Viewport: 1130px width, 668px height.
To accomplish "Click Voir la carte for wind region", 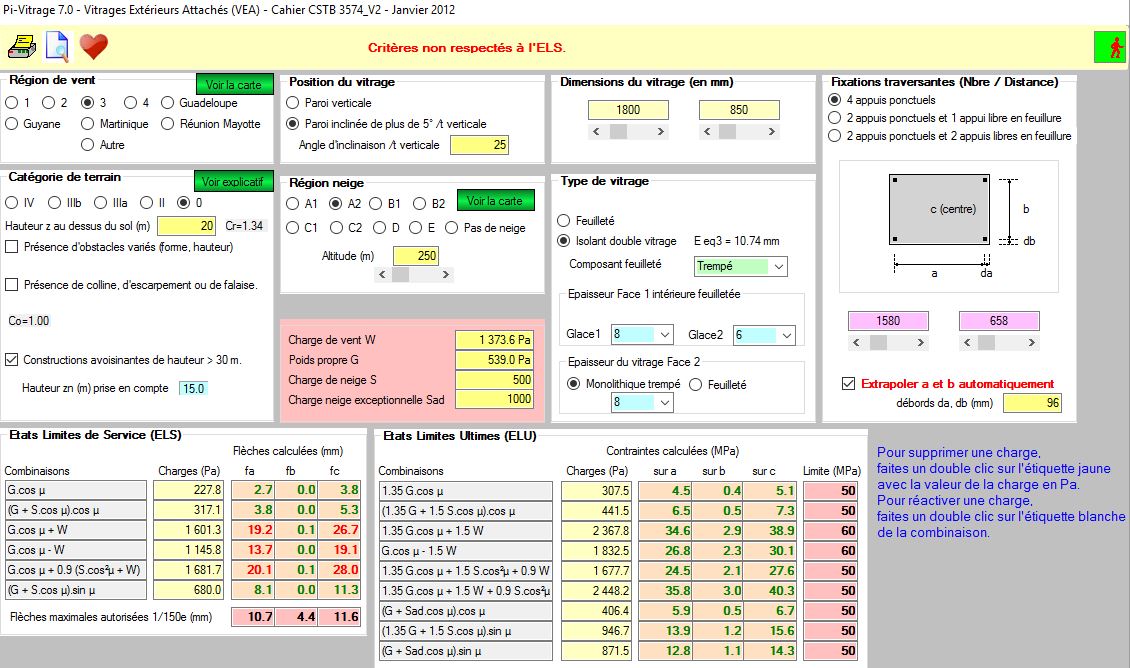I will (234, 84).
